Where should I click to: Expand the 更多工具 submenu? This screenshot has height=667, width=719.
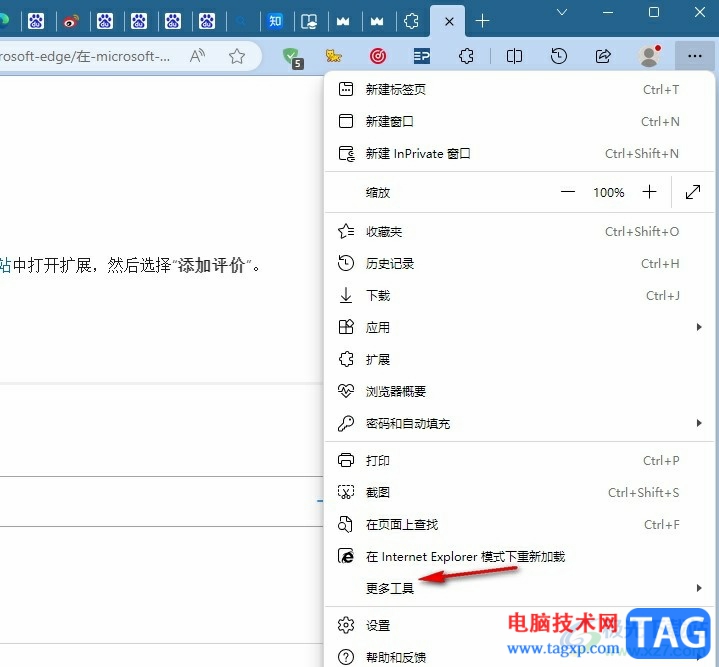tap(519, 588)
